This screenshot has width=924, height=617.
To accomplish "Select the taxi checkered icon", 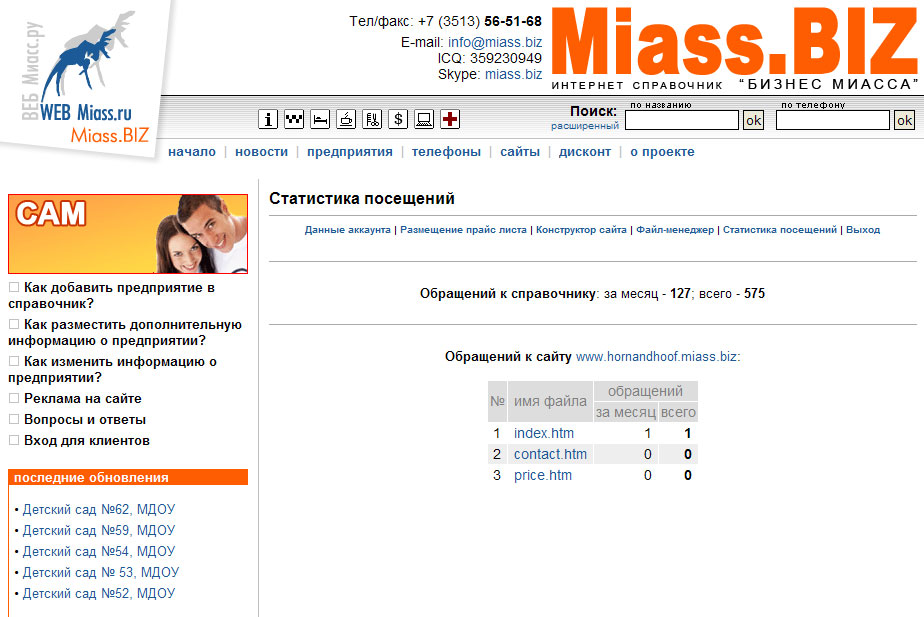I will coord(294,119).
